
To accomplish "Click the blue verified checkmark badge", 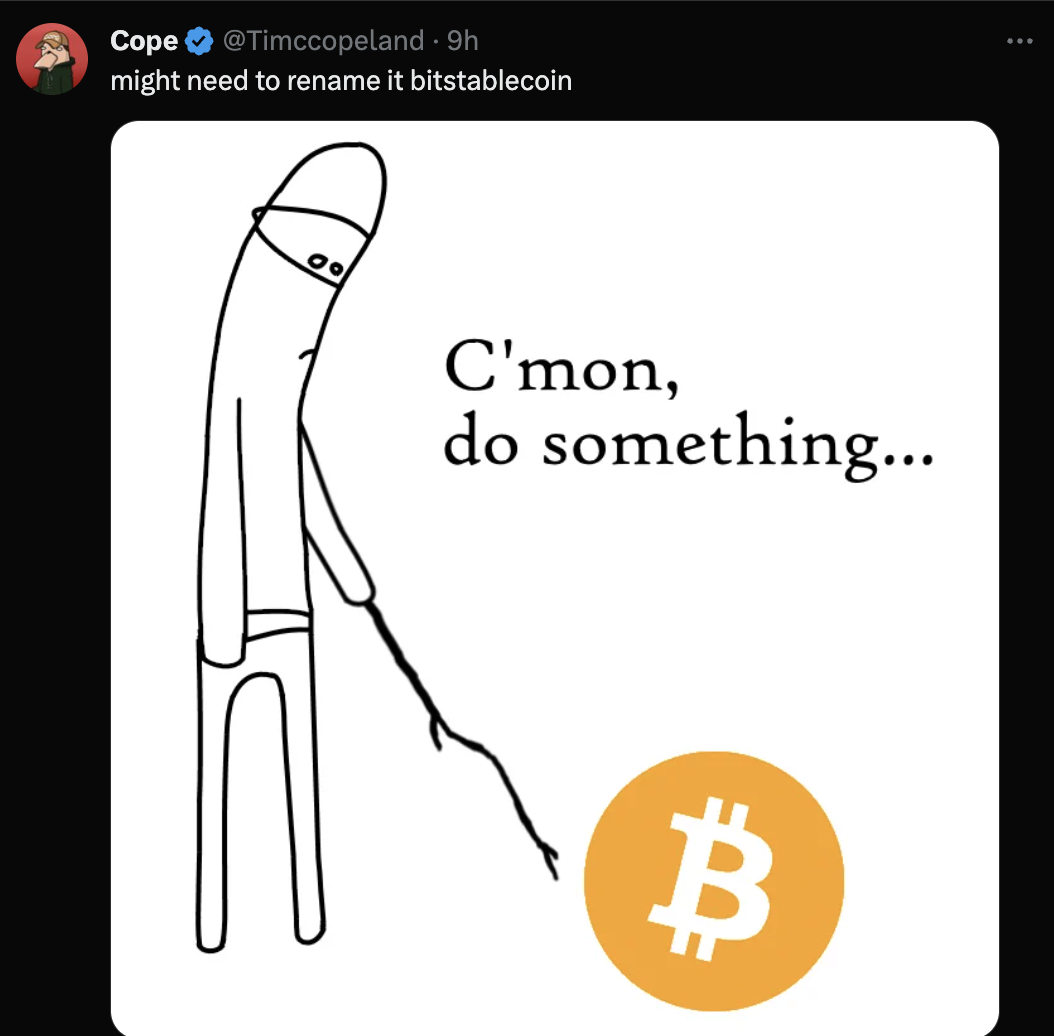I will 199,41.
